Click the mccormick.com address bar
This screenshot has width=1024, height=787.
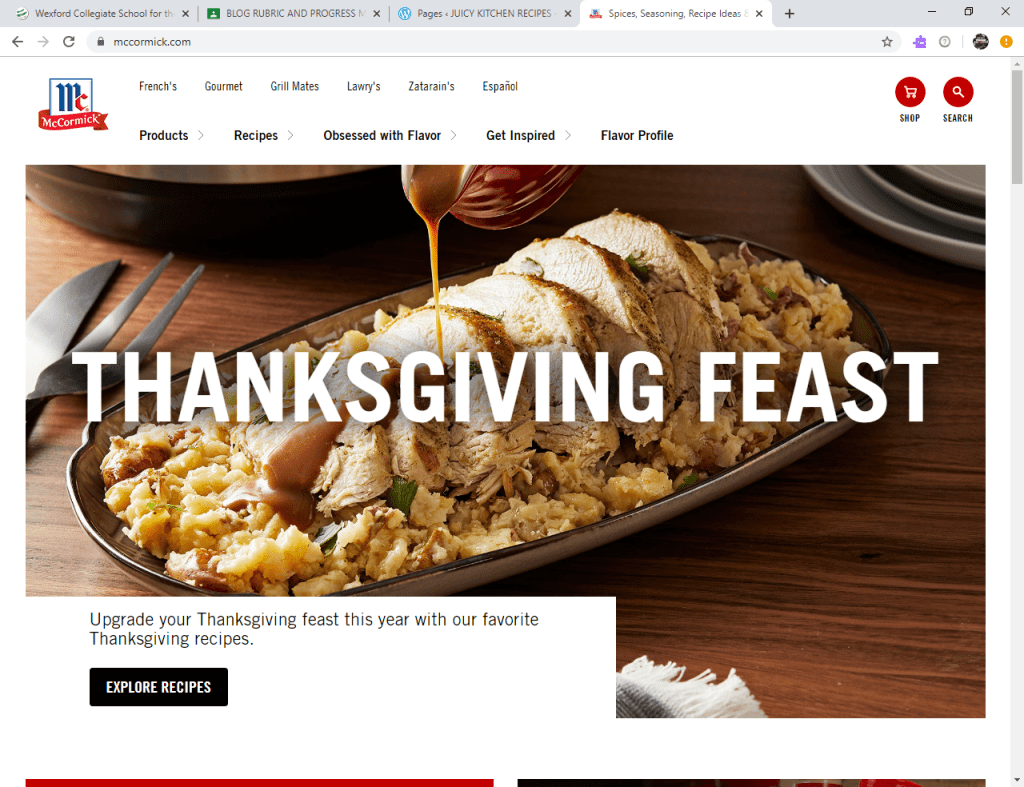pos(483,42)
